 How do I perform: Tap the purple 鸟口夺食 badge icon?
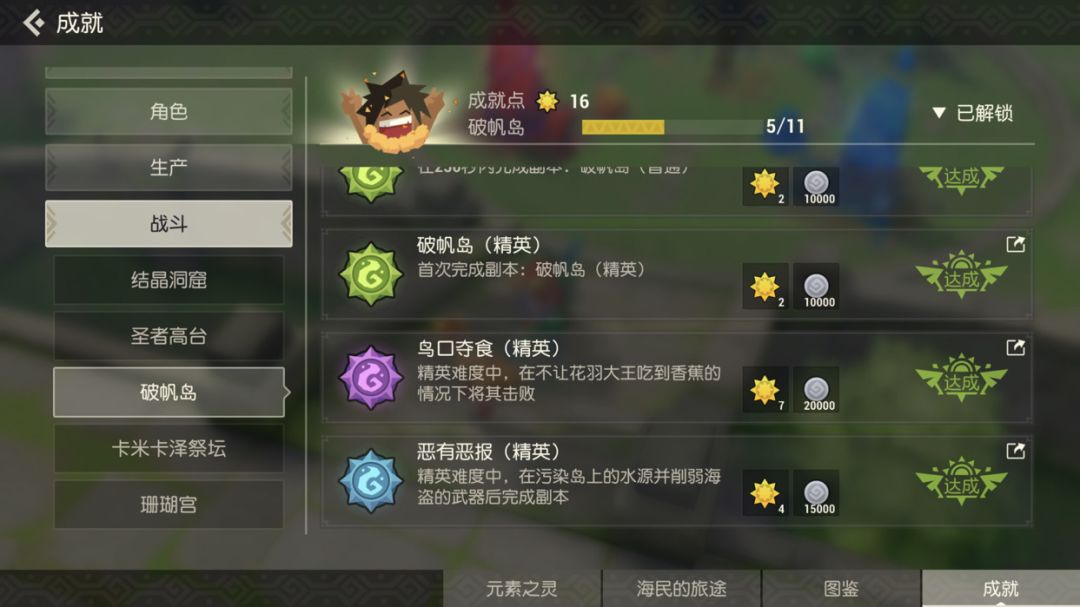(x=371, y=378)
